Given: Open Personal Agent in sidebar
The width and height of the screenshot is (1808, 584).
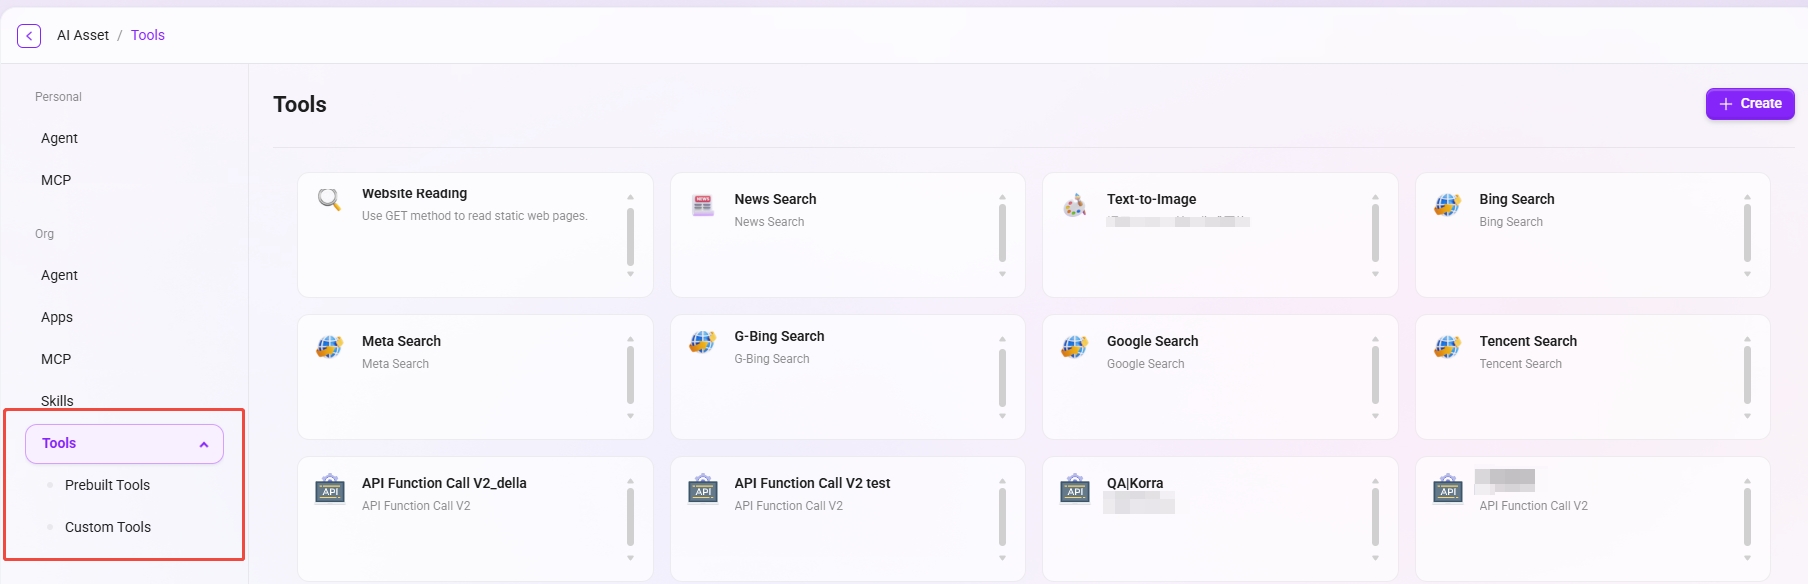Looking at the screenshot, I should pyautogui.click(x=60, y=138).
